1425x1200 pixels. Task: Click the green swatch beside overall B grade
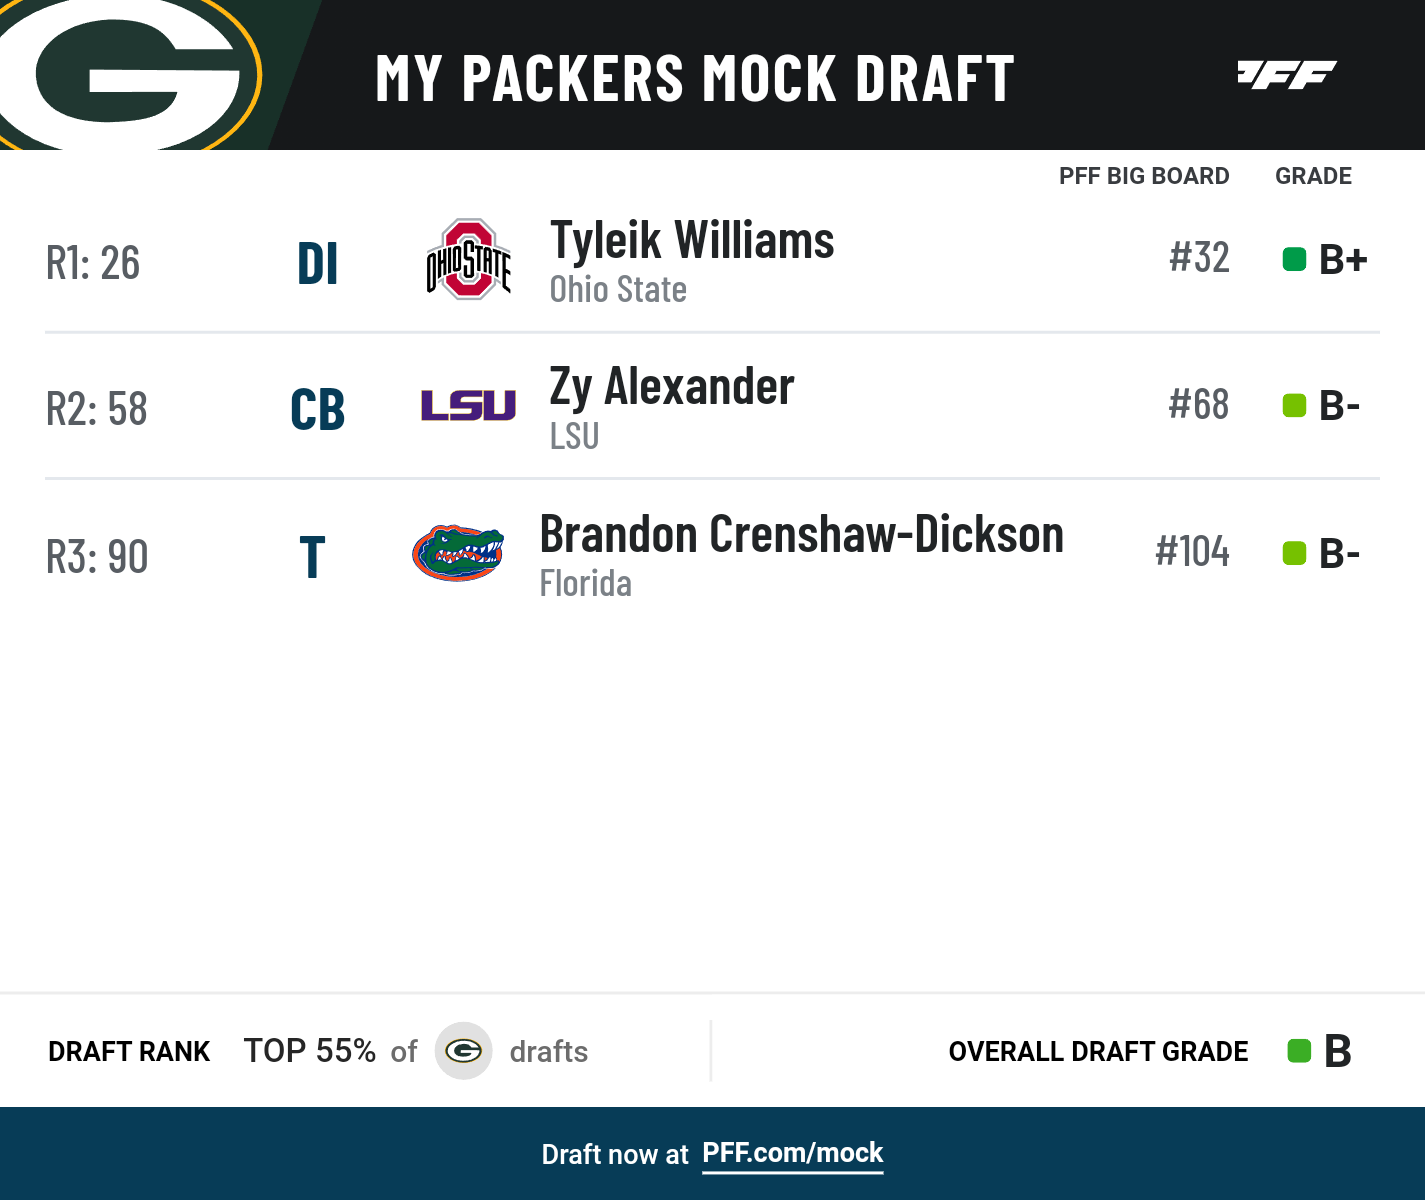pos(1299,1051)
